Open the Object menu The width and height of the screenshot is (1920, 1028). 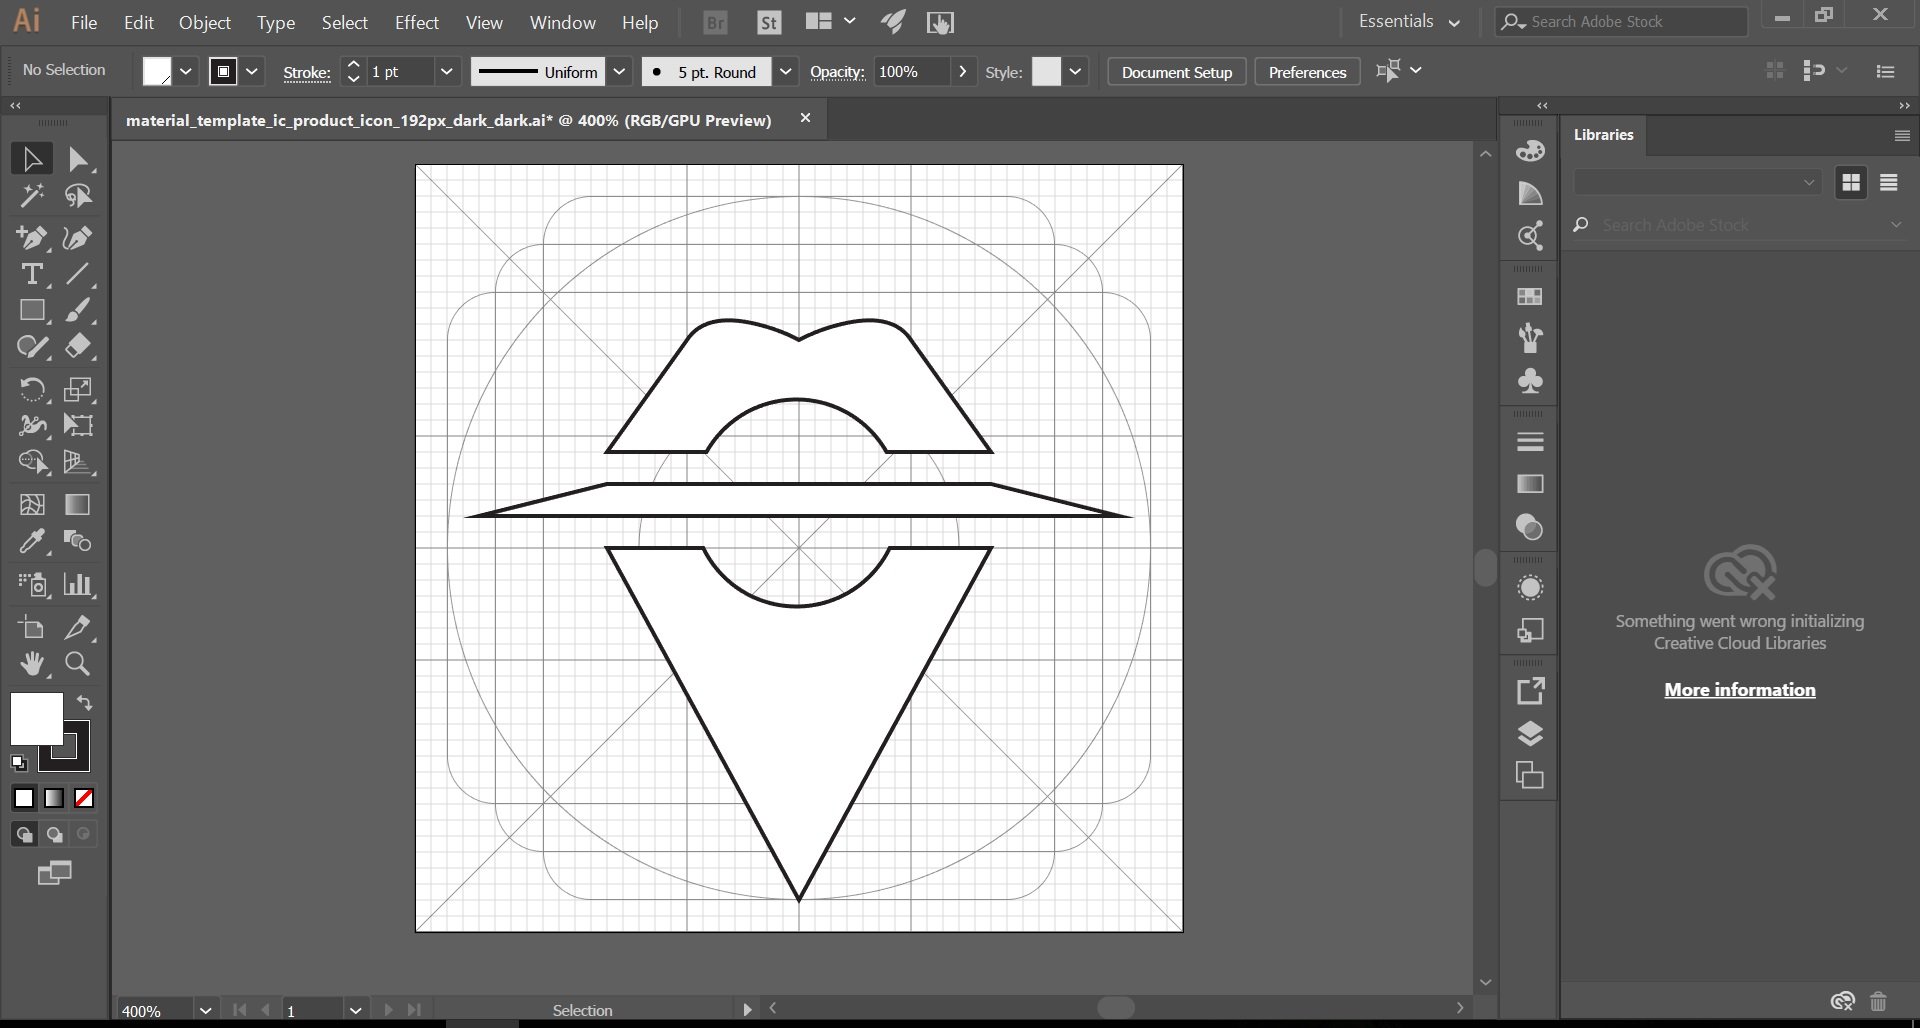(x=204, y=22)
